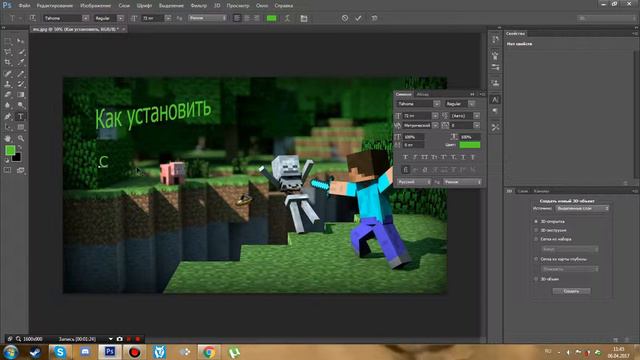Click right align text in options bar
The image size is (640, 360).
[x=257, y=18]
